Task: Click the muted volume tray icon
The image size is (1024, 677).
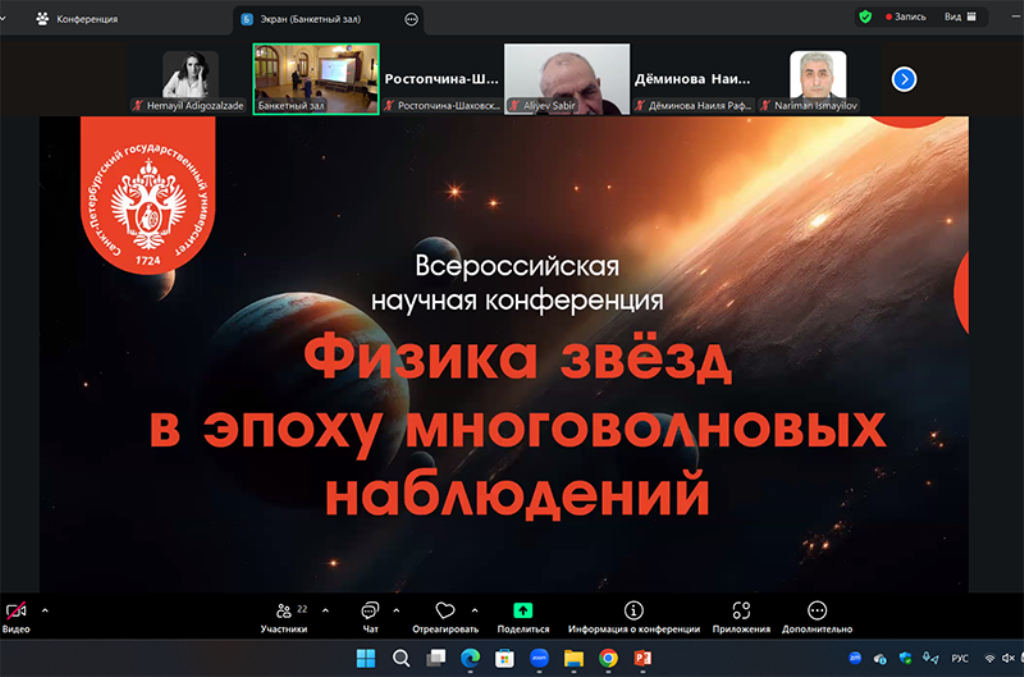Action: pos(1008,658)
